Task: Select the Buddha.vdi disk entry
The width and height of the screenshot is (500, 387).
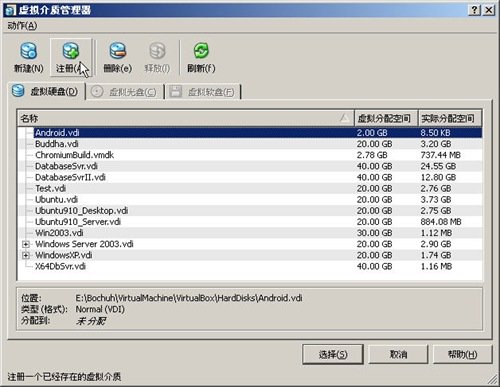Action: [x=57, y=144]
